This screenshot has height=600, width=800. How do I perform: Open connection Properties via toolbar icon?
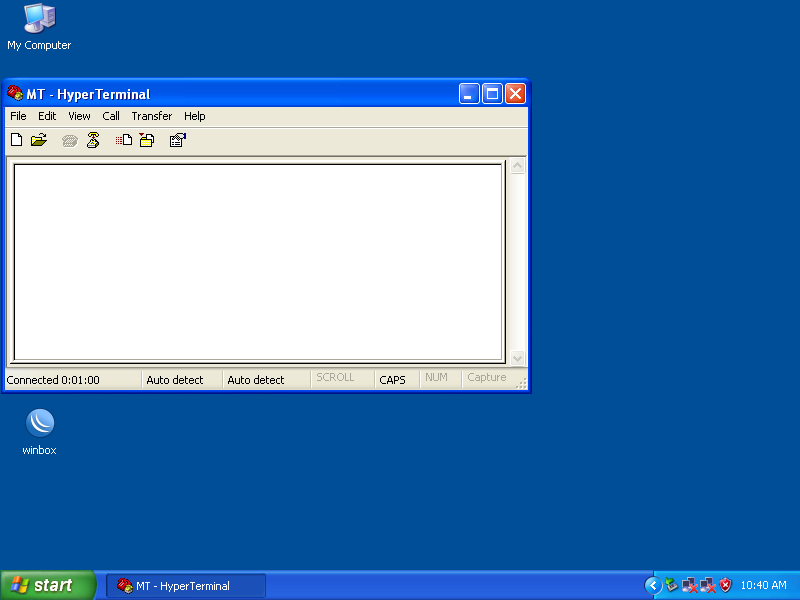pos(177,140)
